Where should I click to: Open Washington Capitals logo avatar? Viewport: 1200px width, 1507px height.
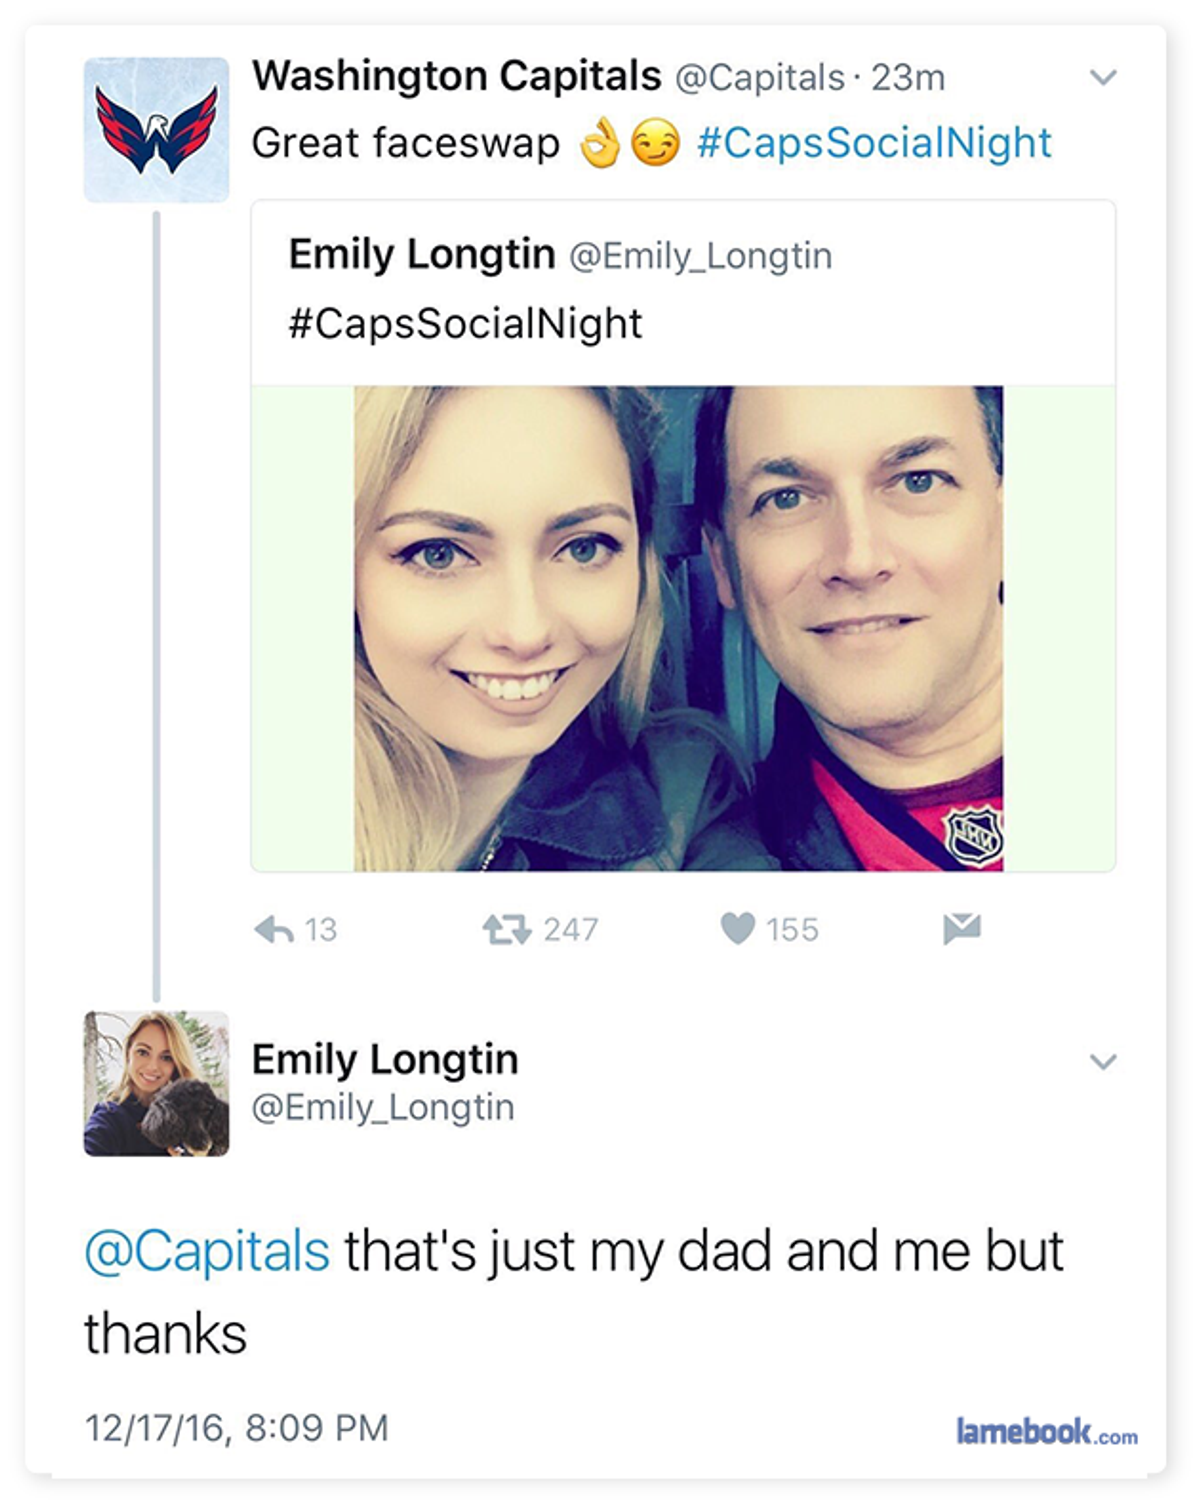[x=156, y=130]
